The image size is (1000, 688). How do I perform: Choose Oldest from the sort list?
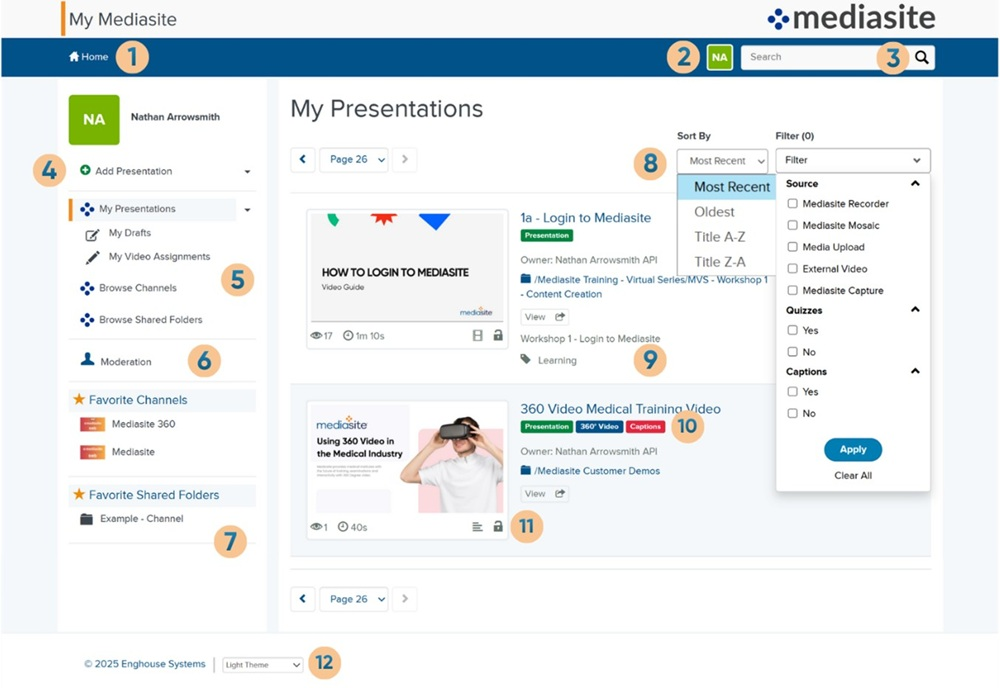click(x=715, y=212)
